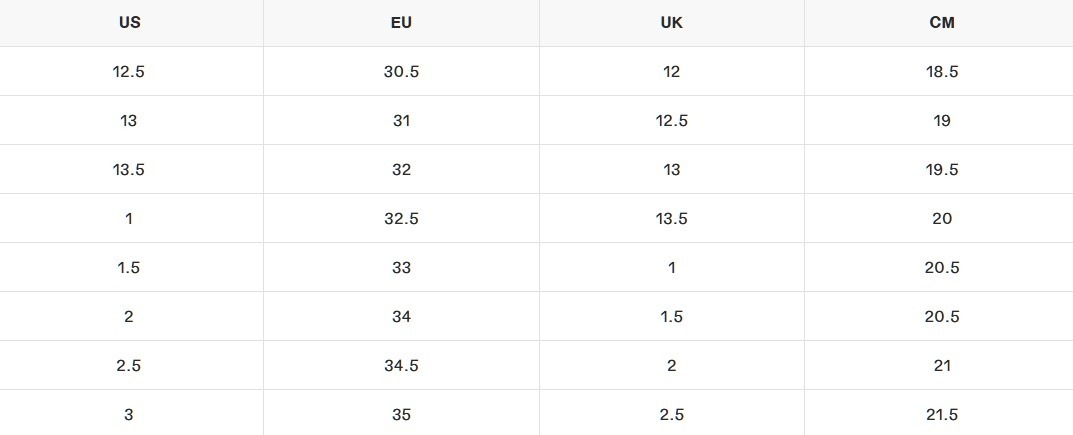Select the 20 value in CM column
The image size is (1073, 435).
pos(941,219)
